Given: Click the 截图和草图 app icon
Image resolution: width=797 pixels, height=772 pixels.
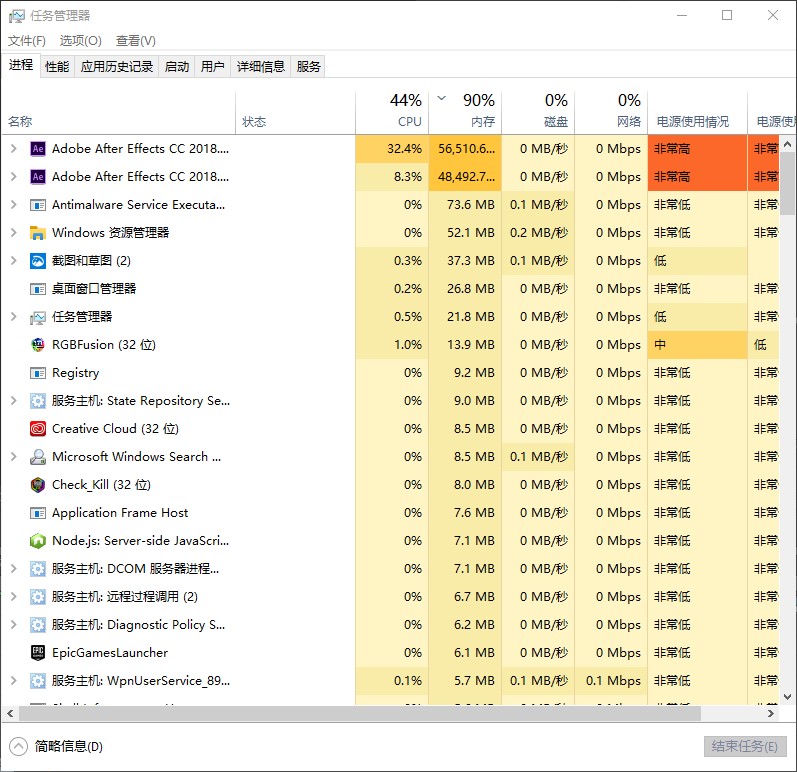Looking at the screenshot, I should [x=38, y=261].
